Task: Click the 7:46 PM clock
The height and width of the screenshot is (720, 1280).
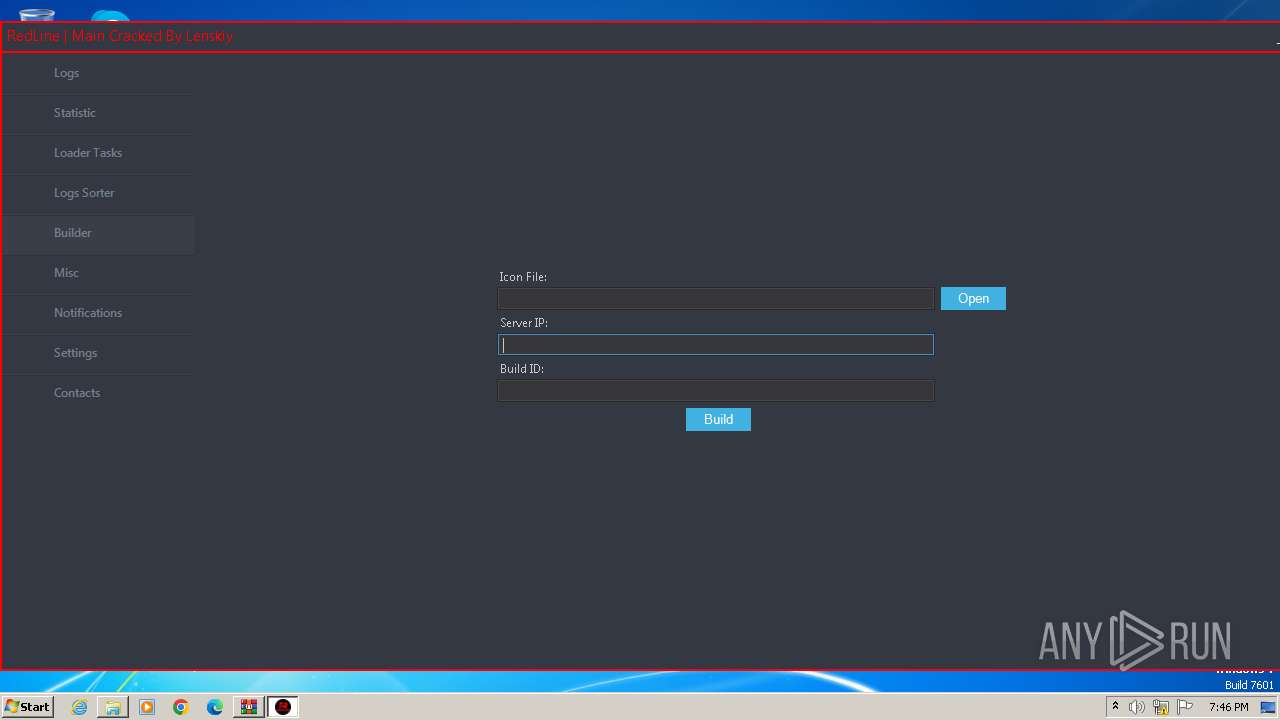Action: (x=1228, y=707)
